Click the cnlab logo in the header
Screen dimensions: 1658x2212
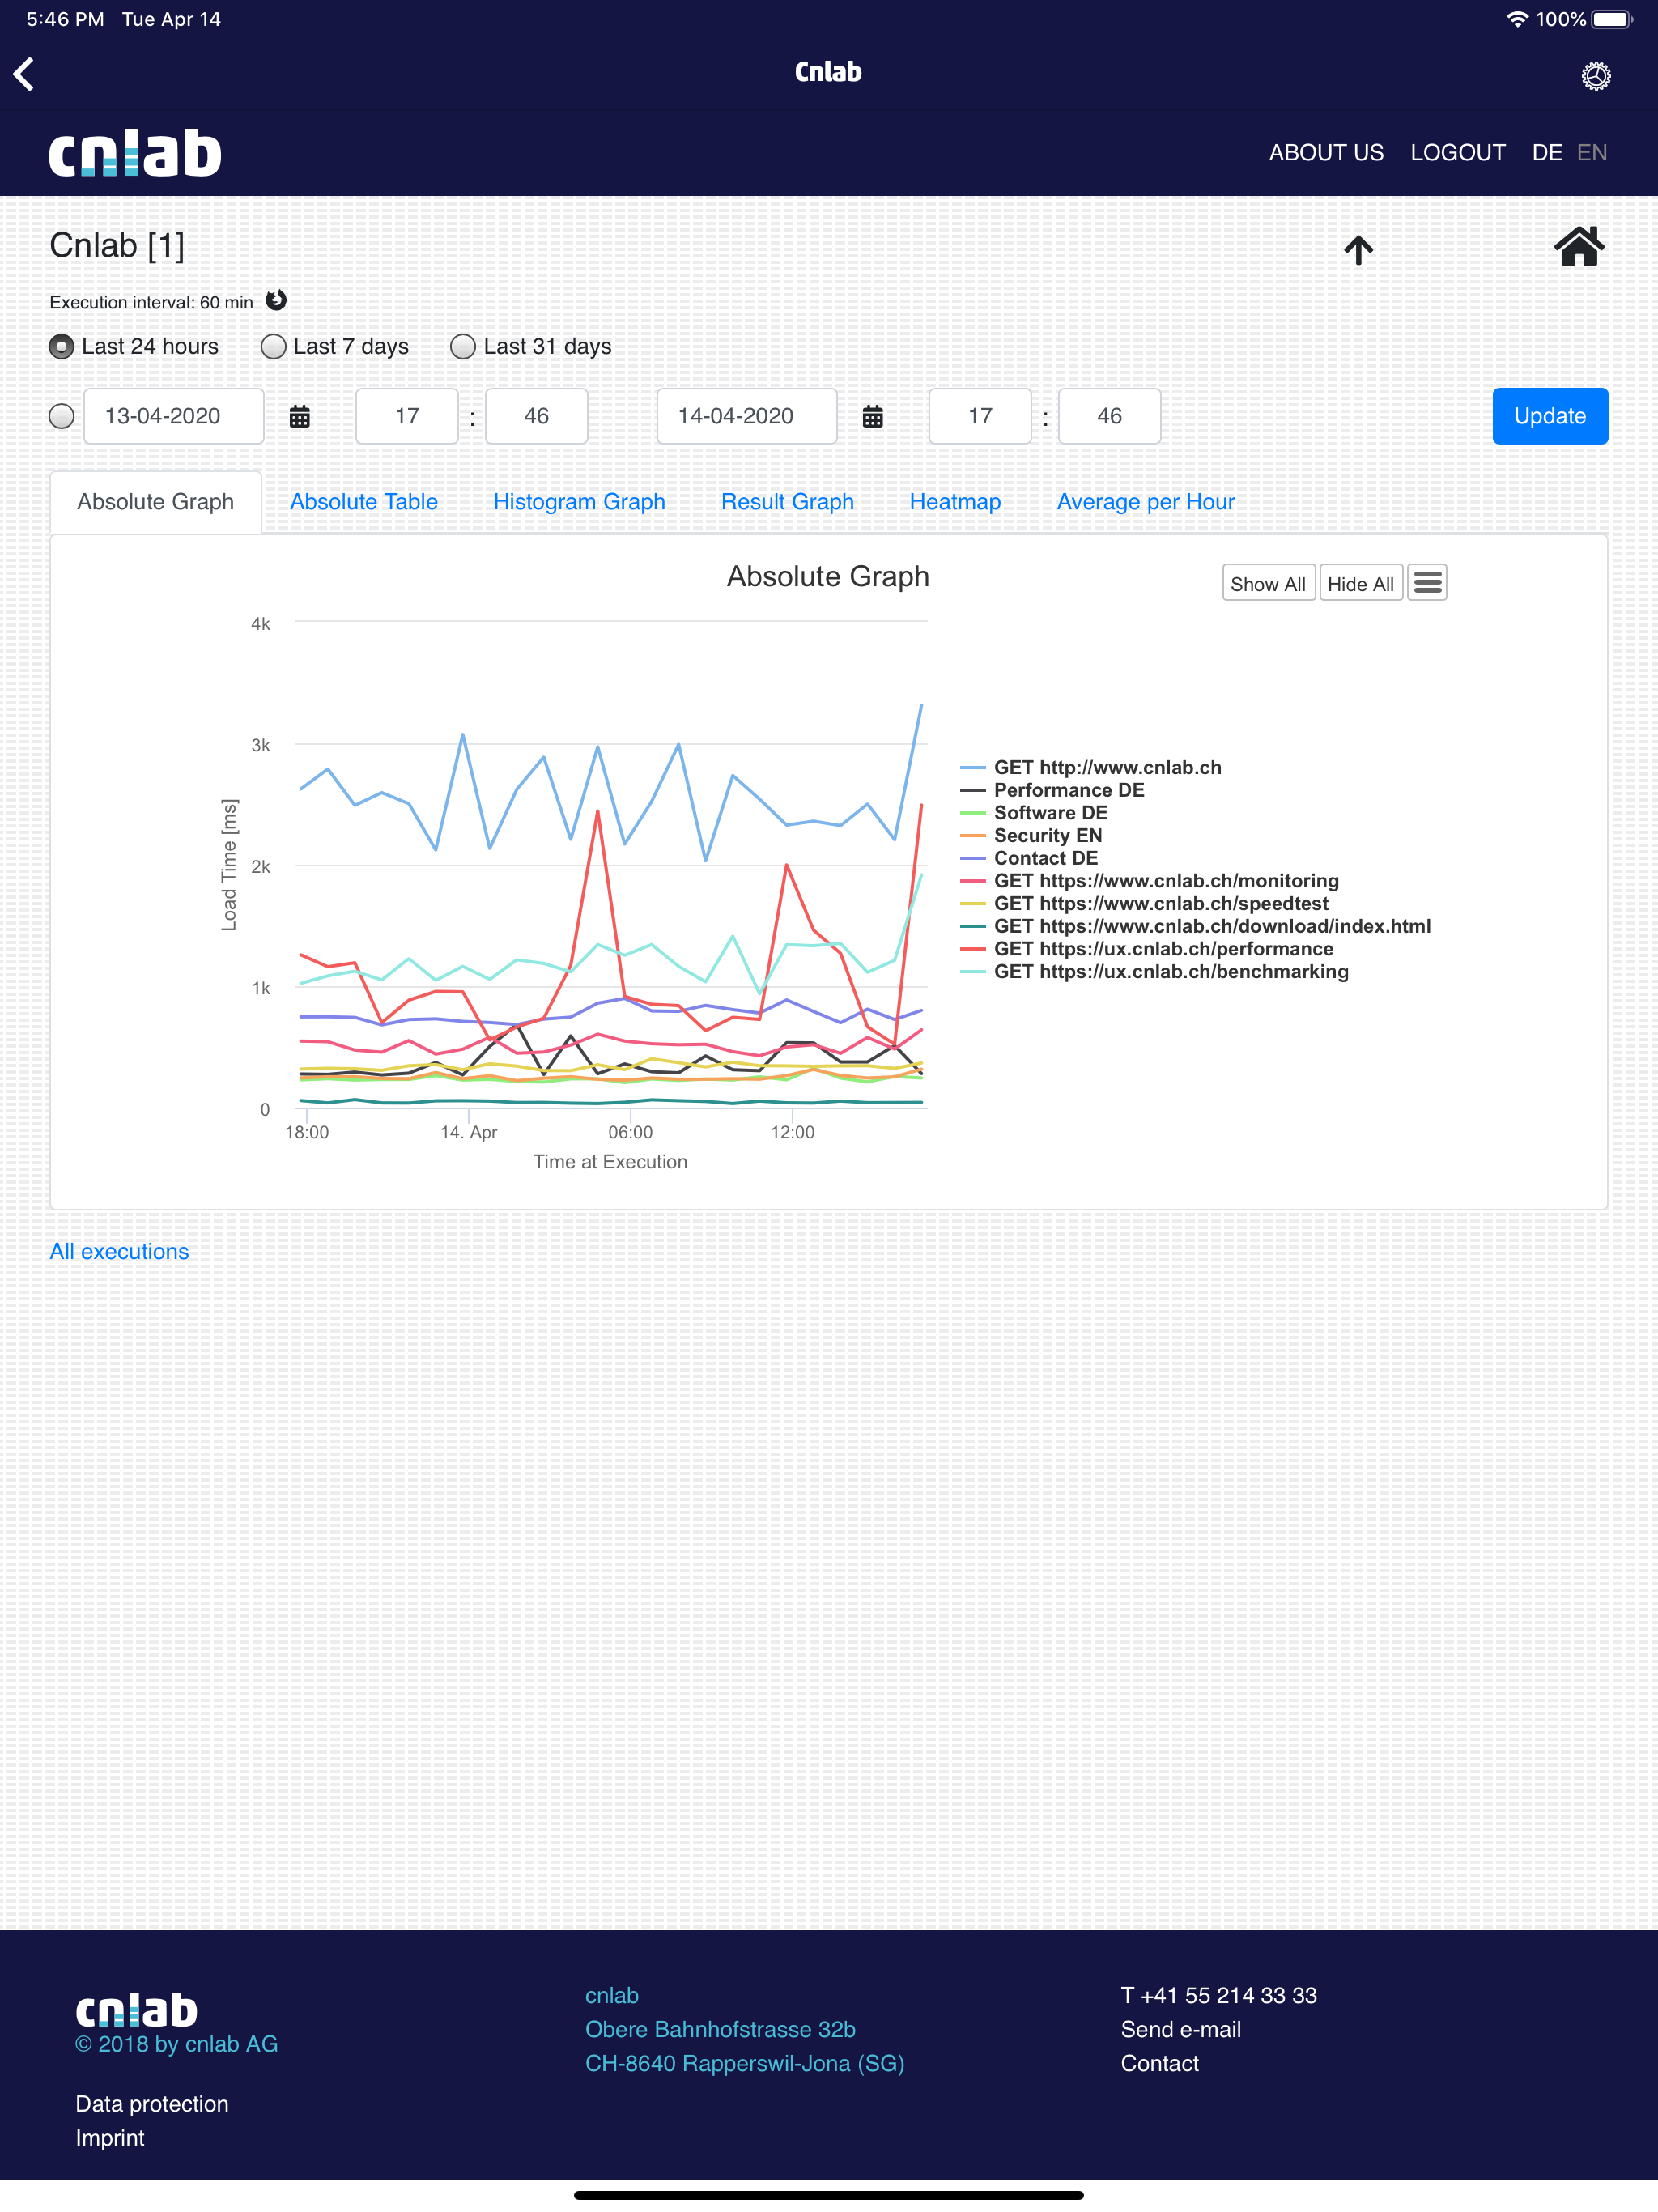(135, 153)
